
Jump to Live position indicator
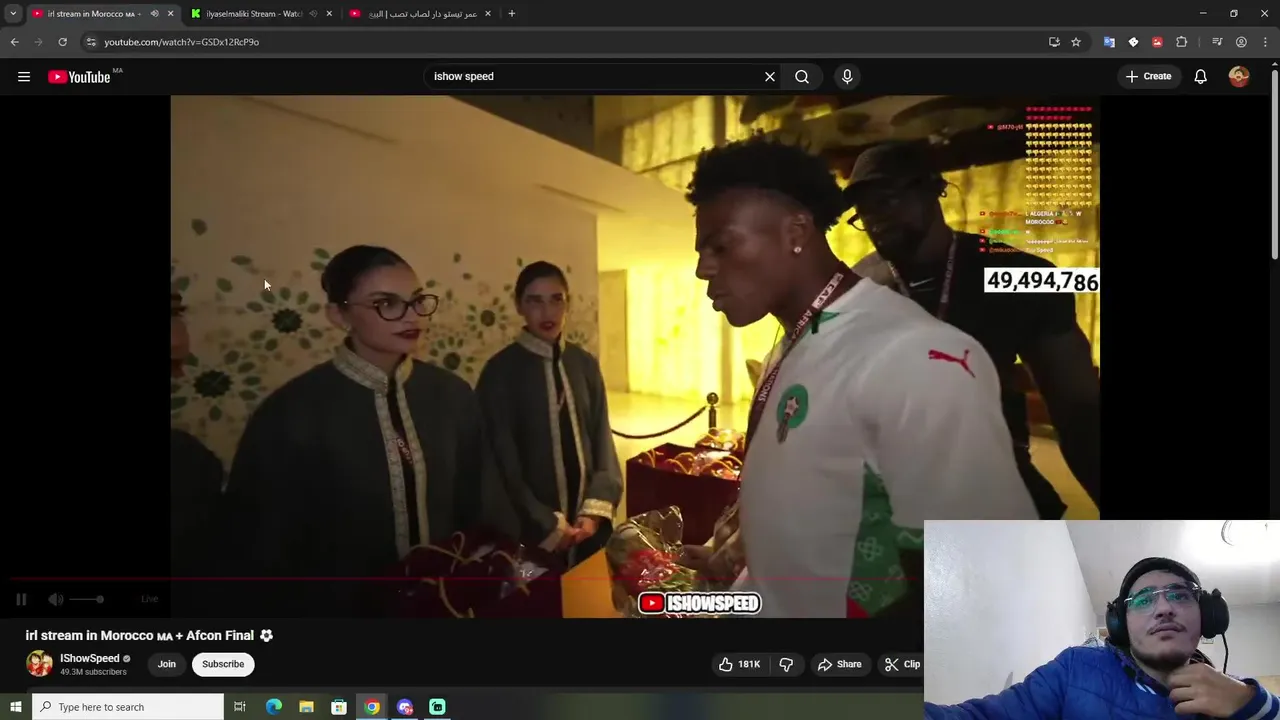coord(149,599)
